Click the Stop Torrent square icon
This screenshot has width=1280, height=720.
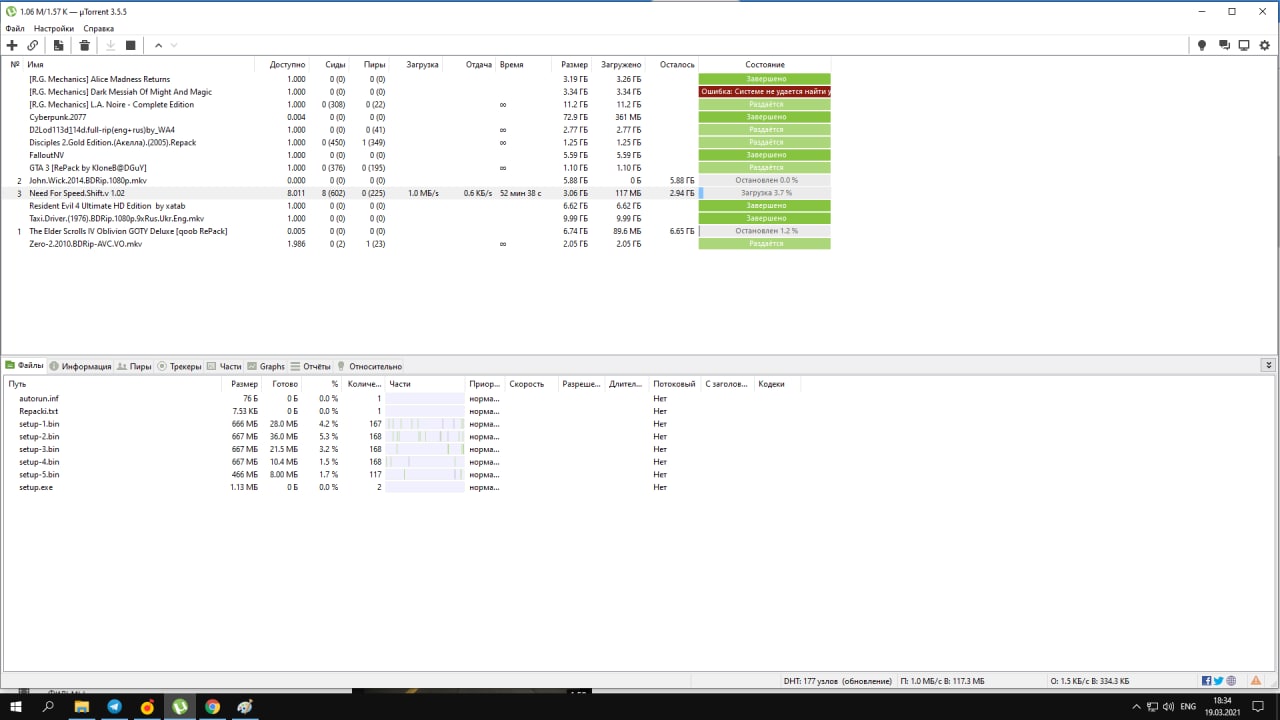pos(130,45)
